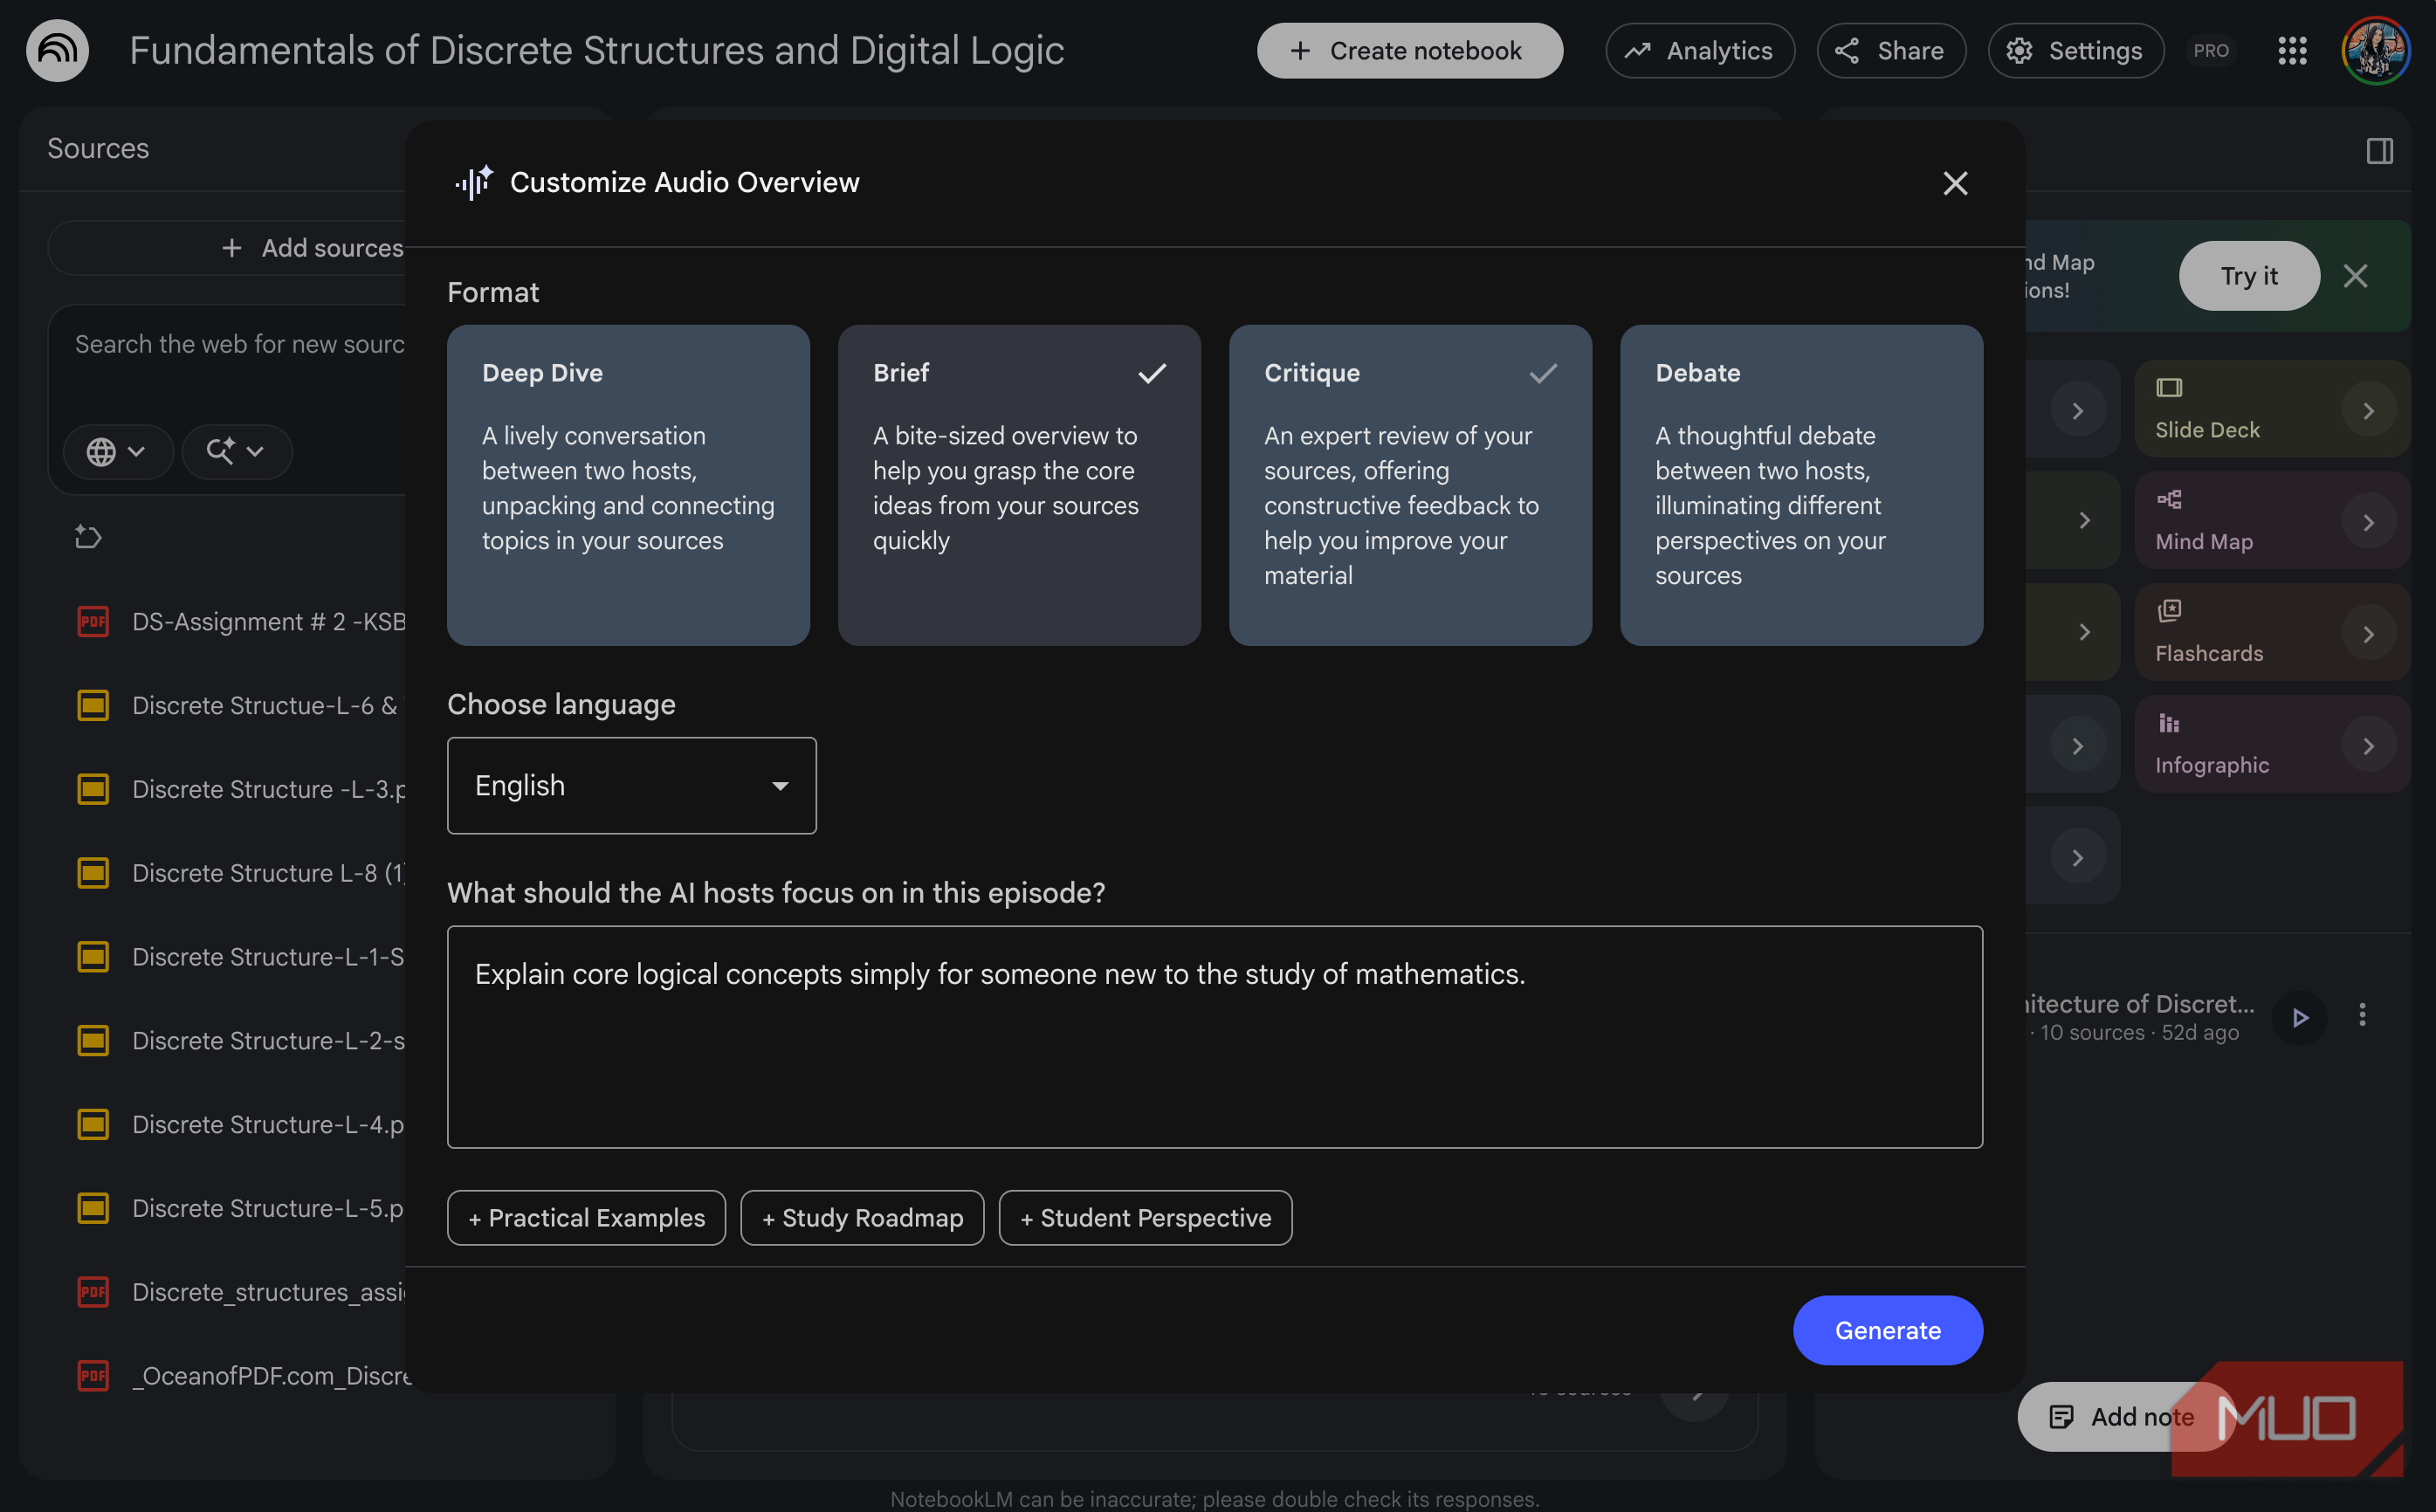Open the search mode dropdown

236,452
